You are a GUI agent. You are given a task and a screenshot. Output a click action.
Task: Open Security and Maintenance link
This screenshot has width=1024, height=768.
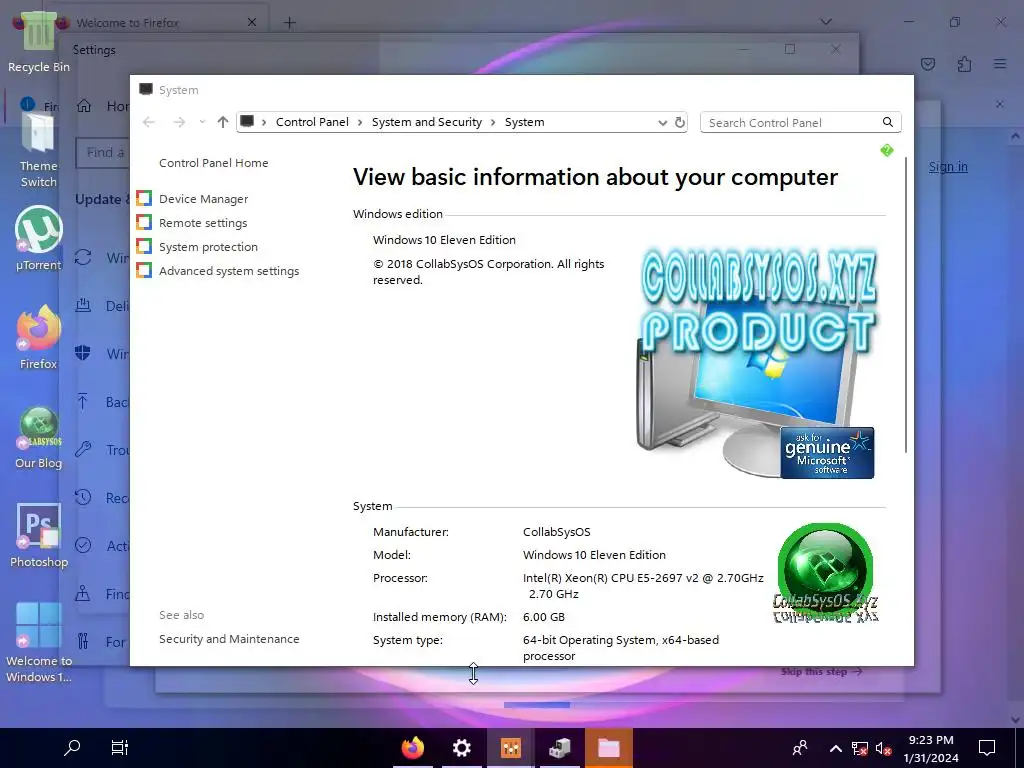coord(229,639)
